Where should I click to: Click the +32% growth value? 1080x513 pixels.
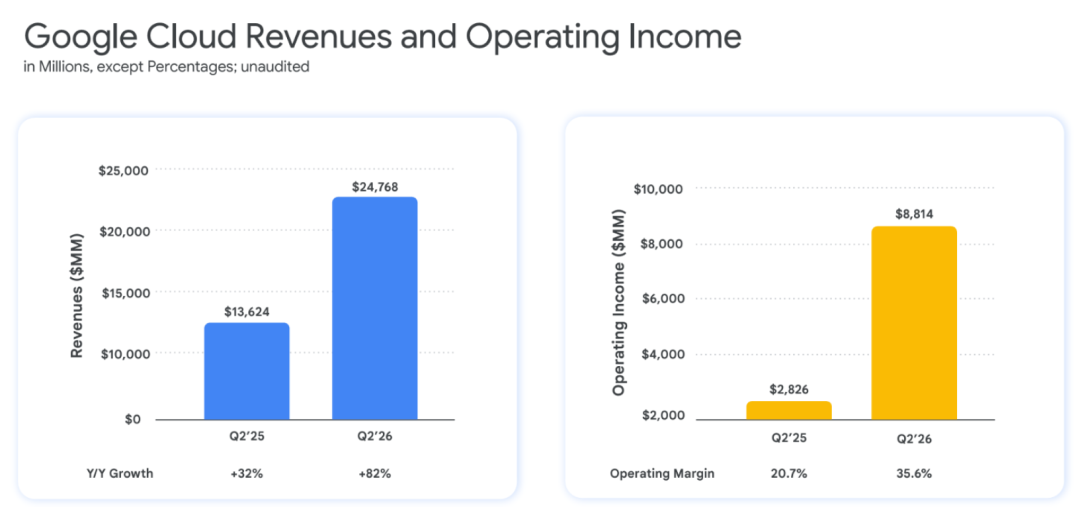pos(247,474)
